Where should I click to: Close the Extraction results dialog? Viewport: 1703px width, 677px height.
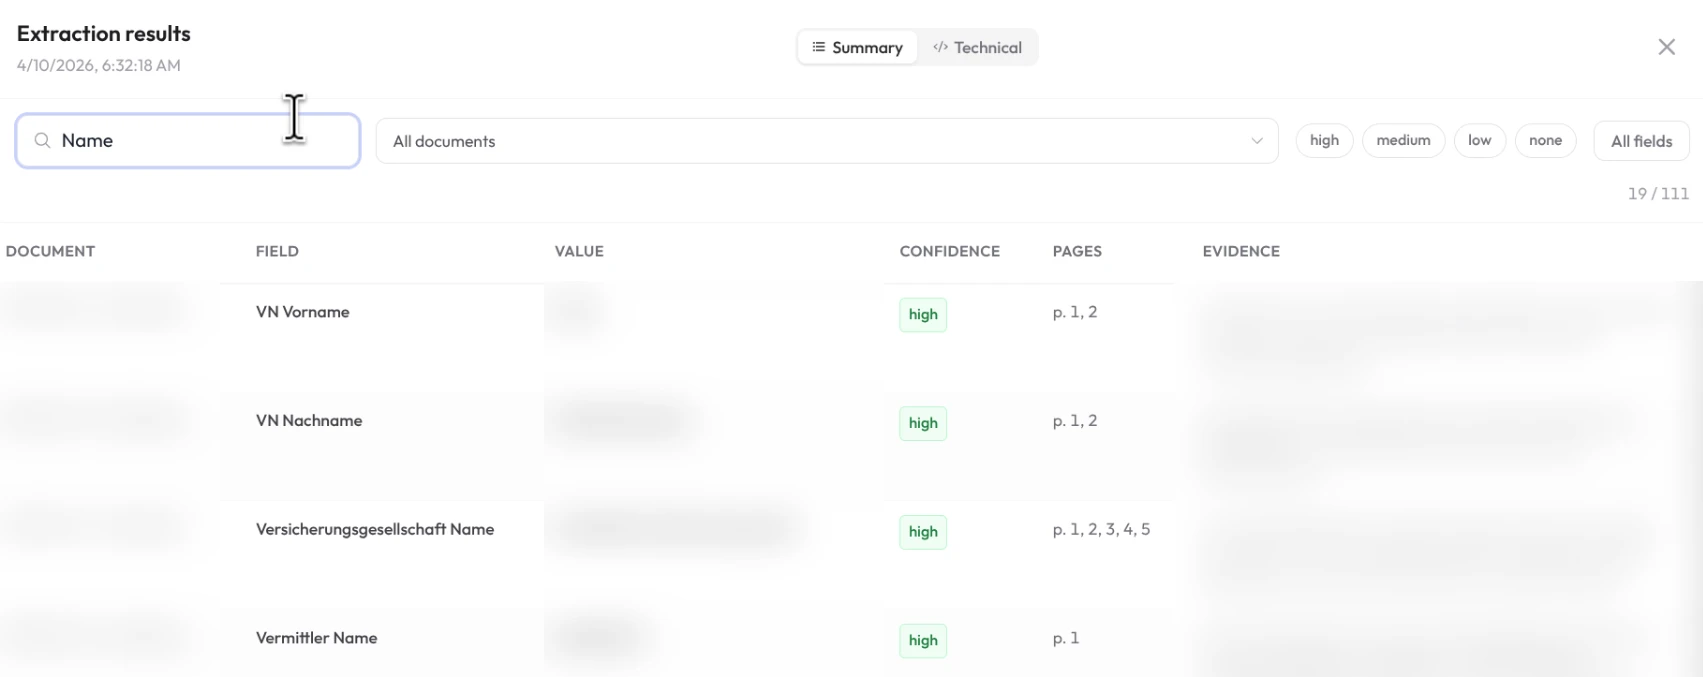pos(1666,47)
